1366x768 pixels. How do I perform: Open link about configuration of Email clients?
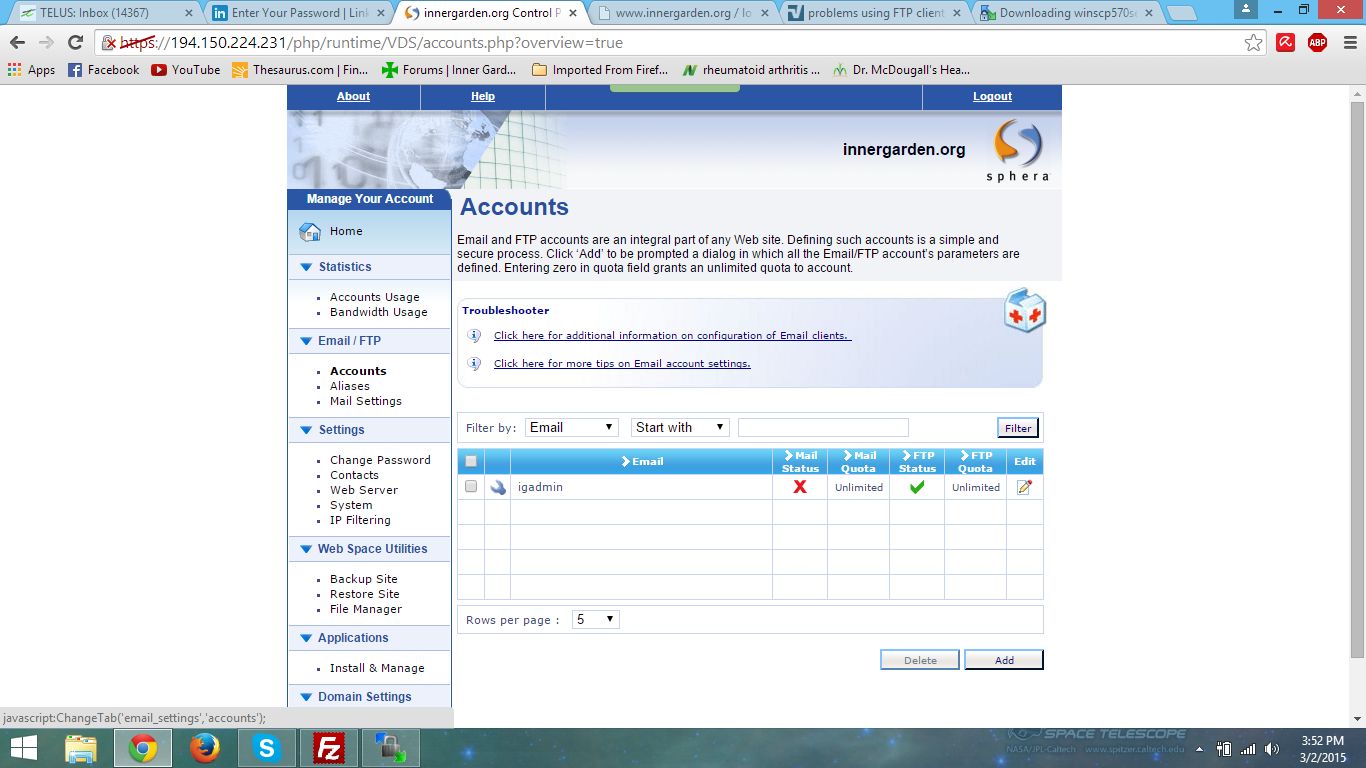(672, 336)
